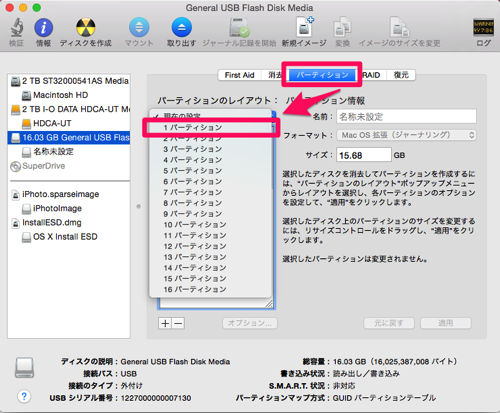500x413 pixels.
Task: Choose 13 パーティション from layout menu
Action: point(211,257)
